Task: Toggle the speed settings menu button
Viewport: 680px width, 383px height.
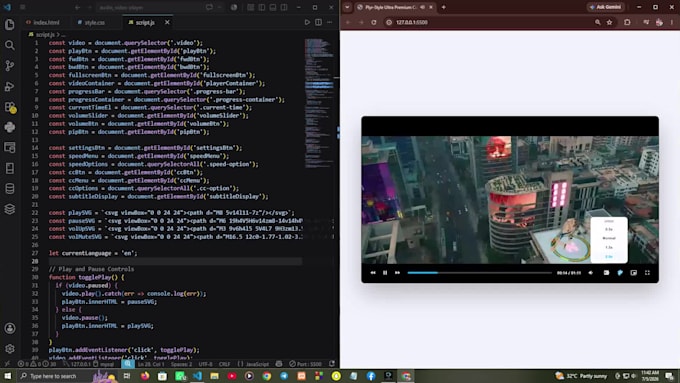Action: [620, 273]
